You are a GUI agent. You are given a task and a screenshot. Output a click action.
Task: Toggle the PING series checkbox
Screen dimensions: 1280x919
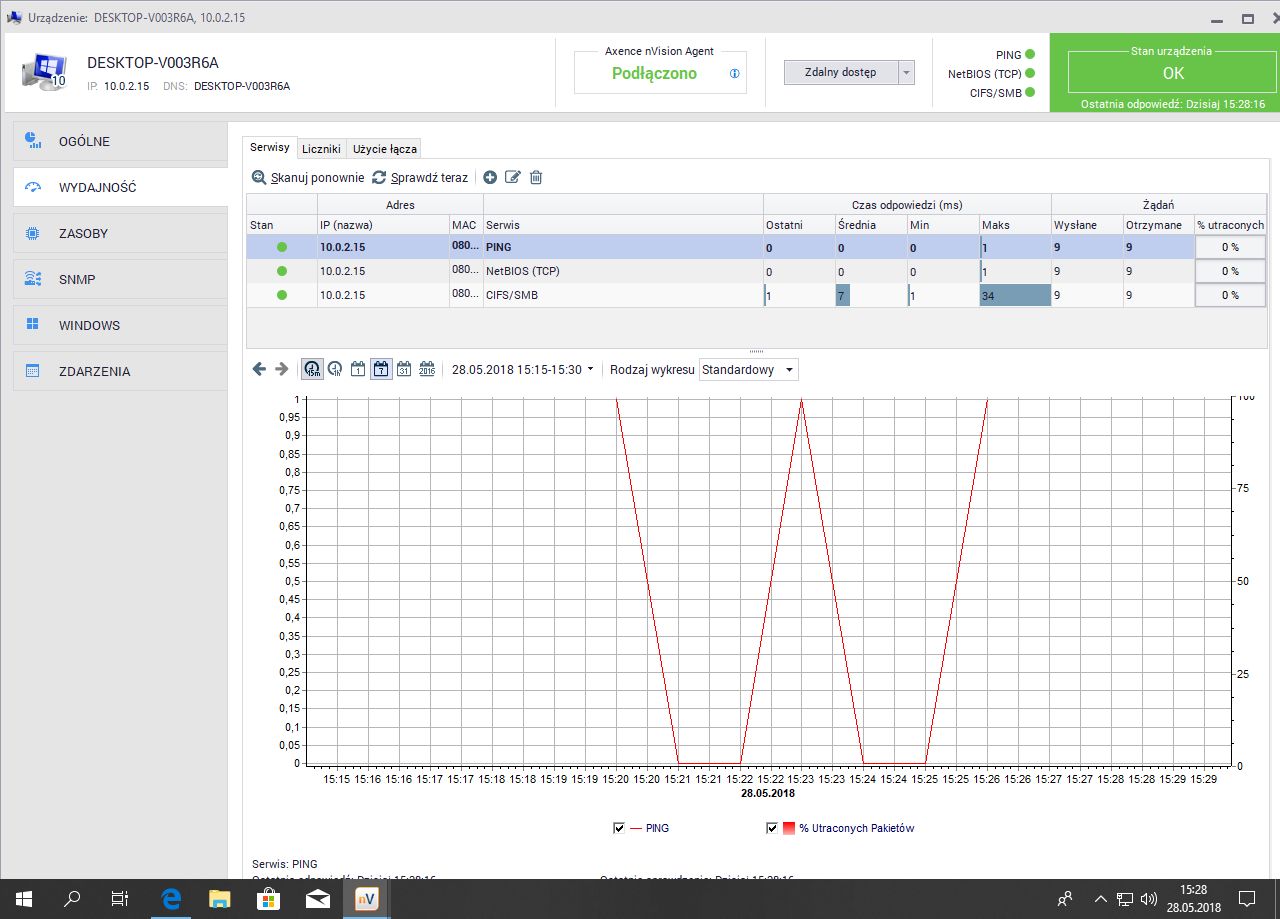point(619,828)
